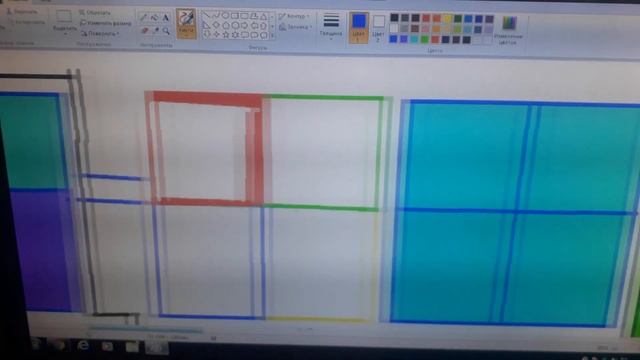640x360 pixels.
Task: Select the Pencil tool
Action: (144, 18)
